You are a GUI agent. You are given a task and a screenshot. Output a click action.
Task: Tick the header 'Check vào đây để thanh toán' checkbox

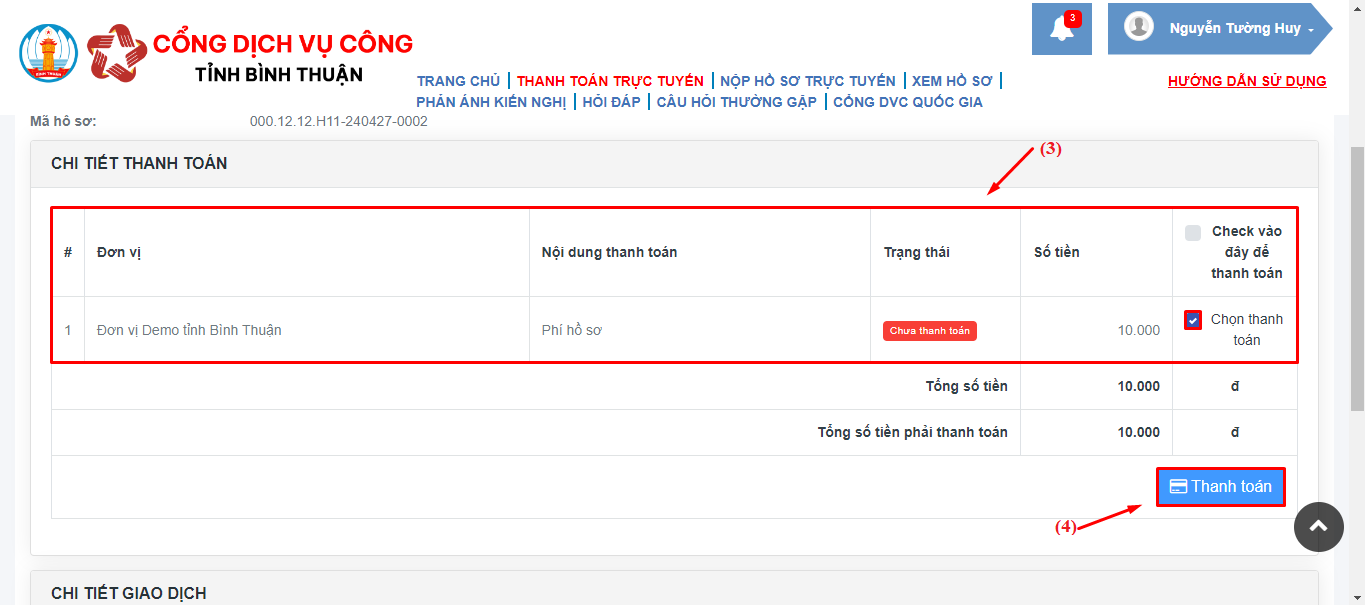point(1192,233)
